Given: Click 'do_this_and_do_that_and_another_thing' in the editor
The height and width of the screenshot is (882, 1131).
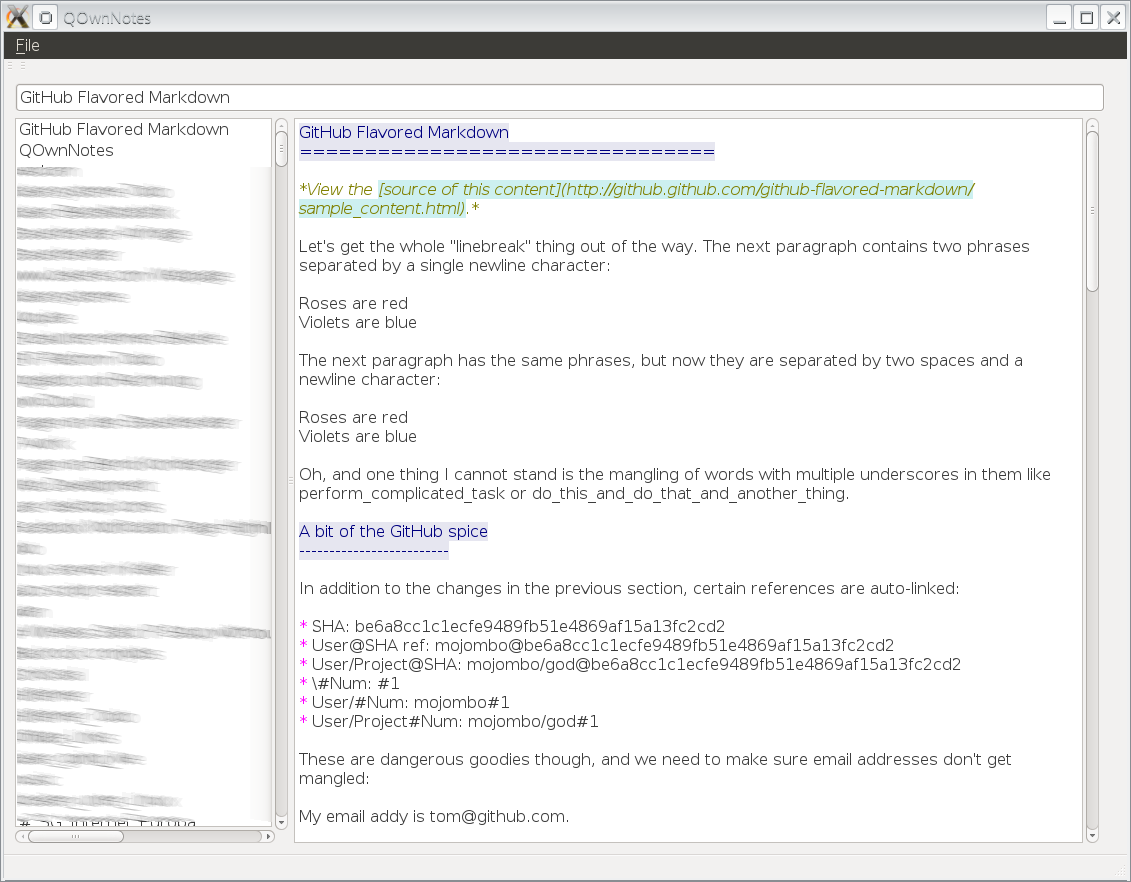Looking at the screenshot, I should click(688, 494).
